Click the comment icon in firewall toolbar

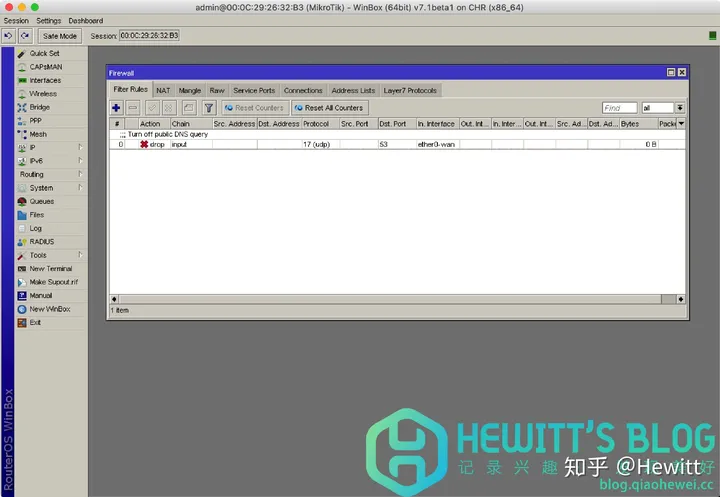tap(188, 108)
